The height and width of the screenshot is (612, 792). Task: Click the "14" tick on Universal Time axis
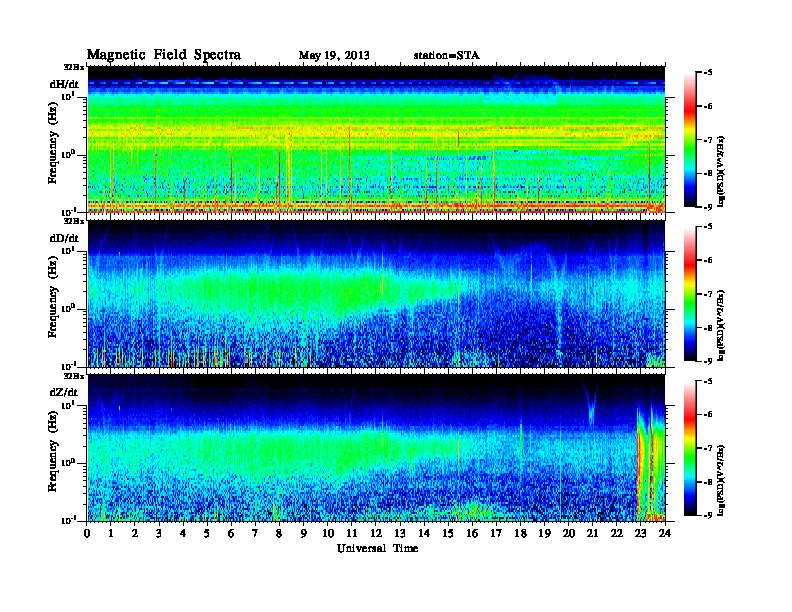pos(424,533)
